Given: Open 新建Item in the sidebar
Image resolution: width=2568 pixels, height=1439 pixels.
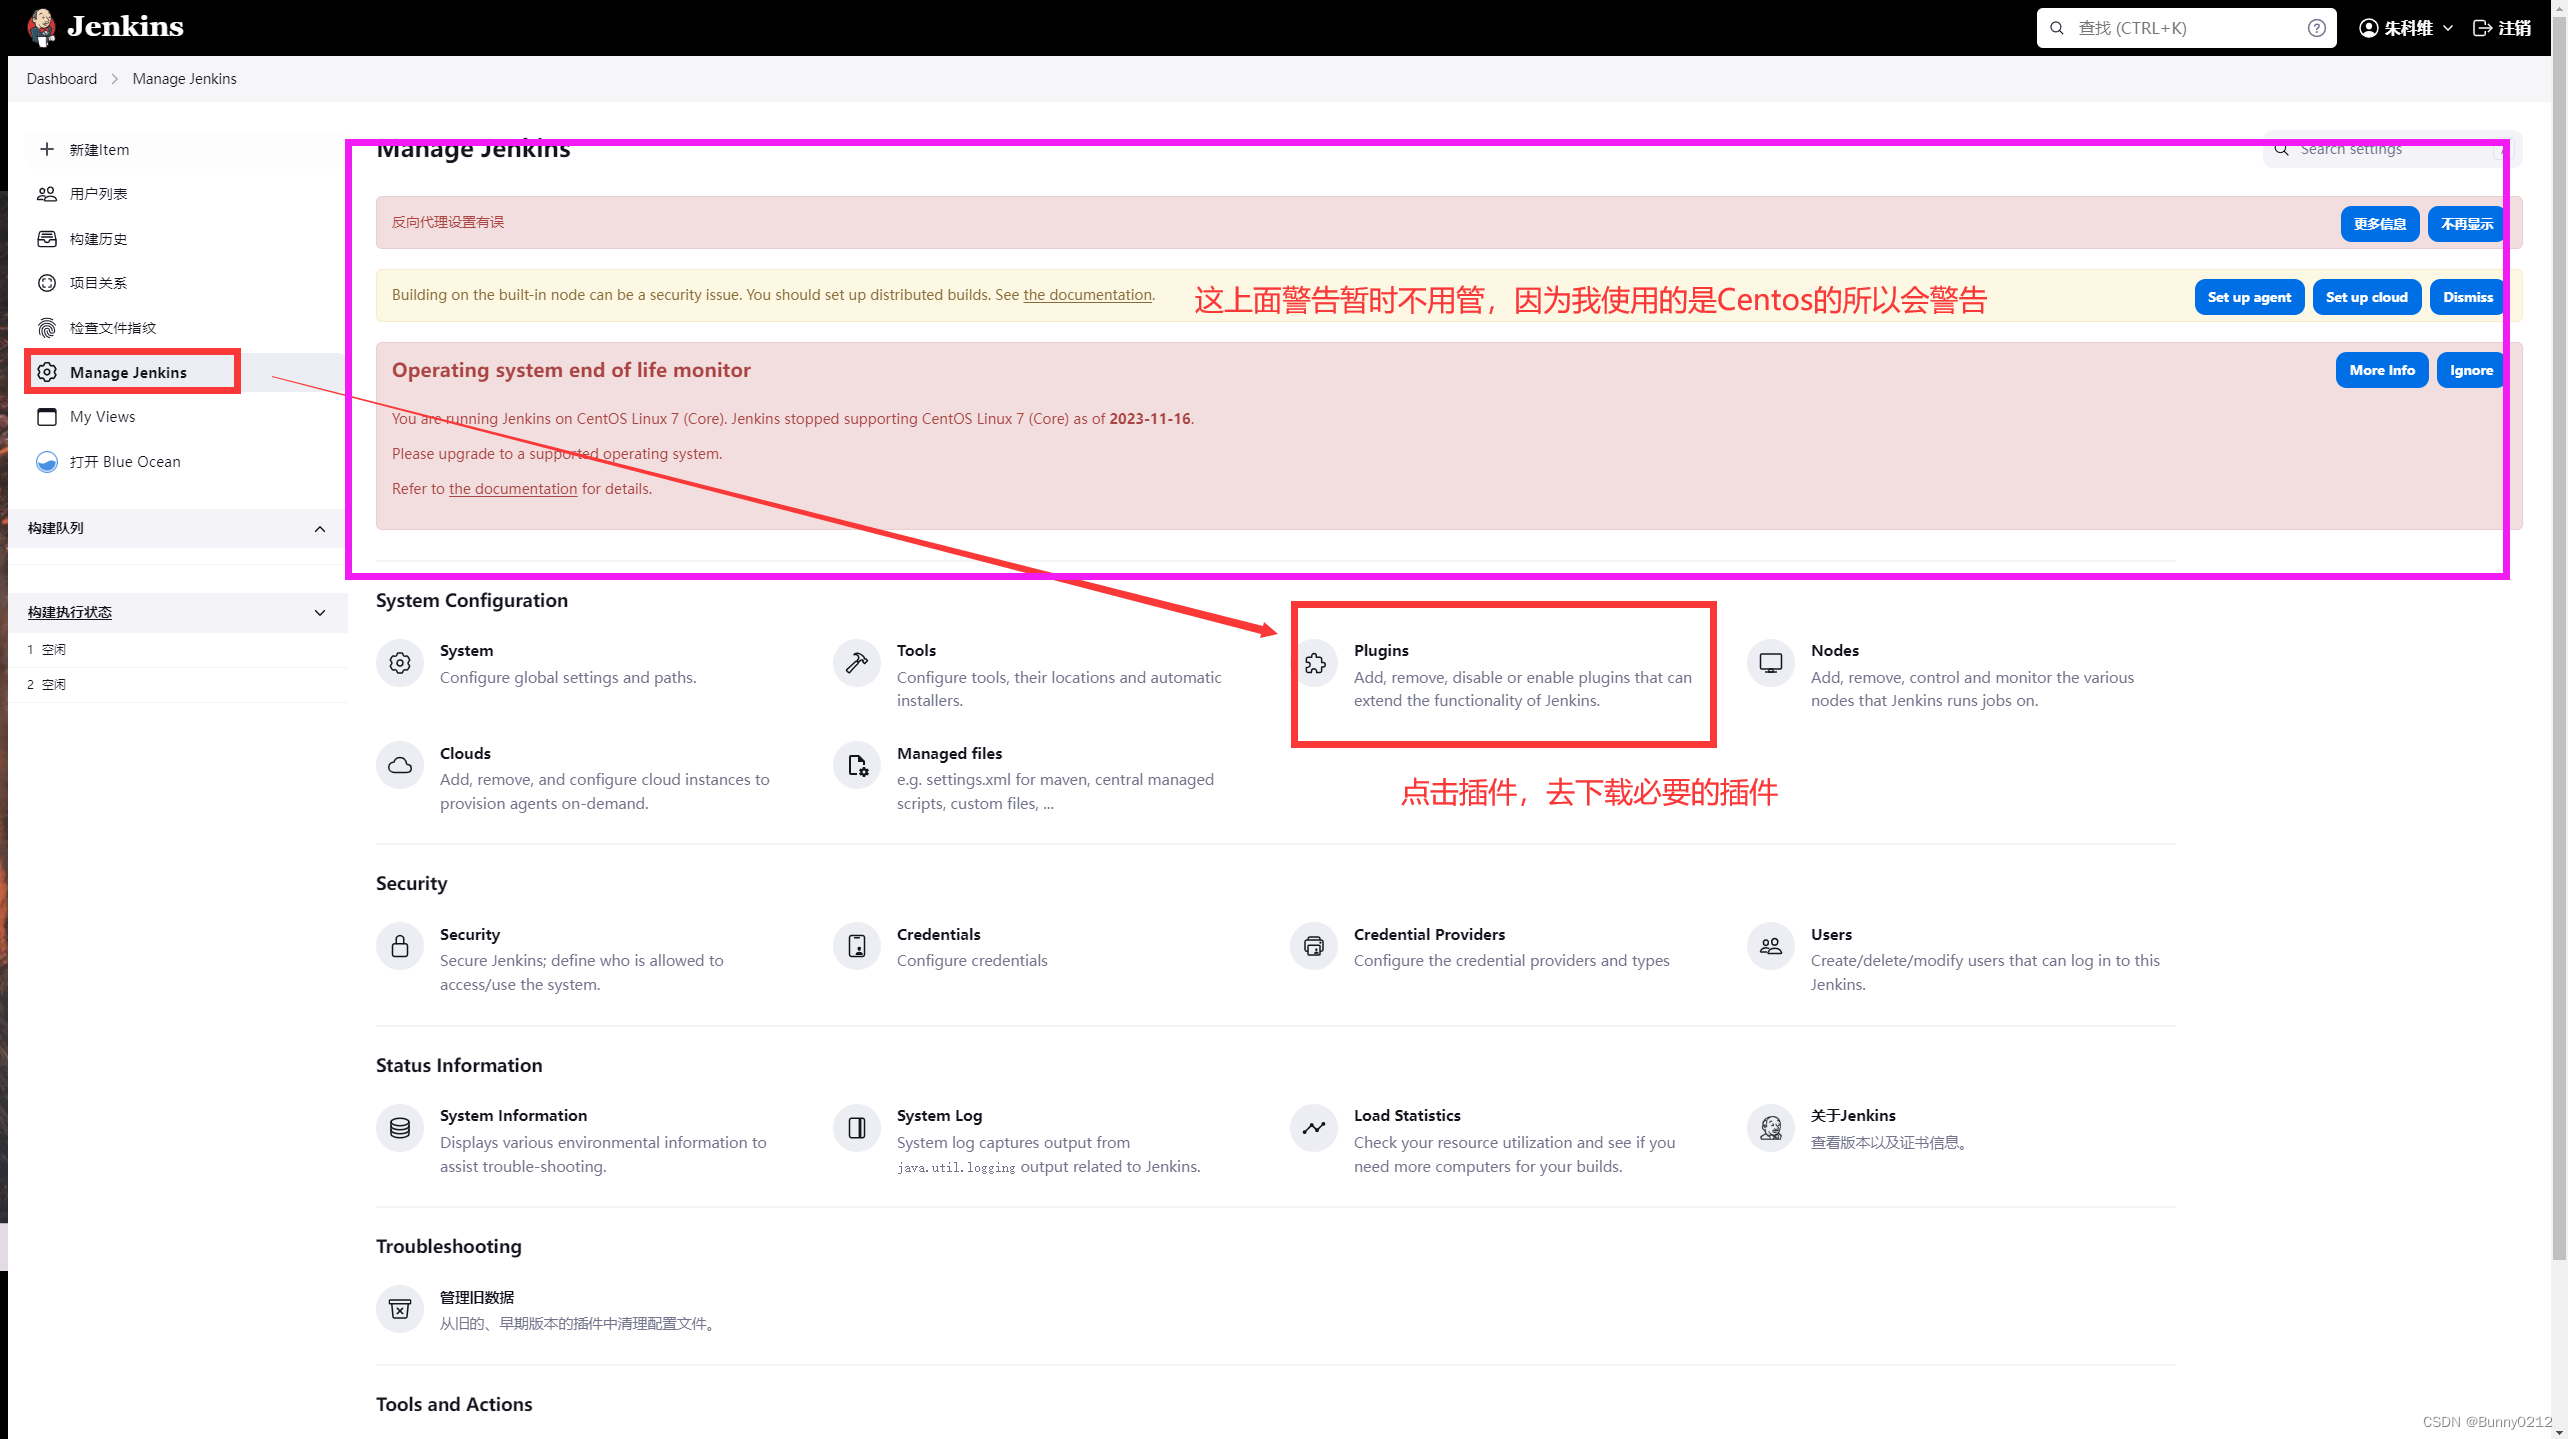Looking at the screenshot, I should (x=185, y=149).
